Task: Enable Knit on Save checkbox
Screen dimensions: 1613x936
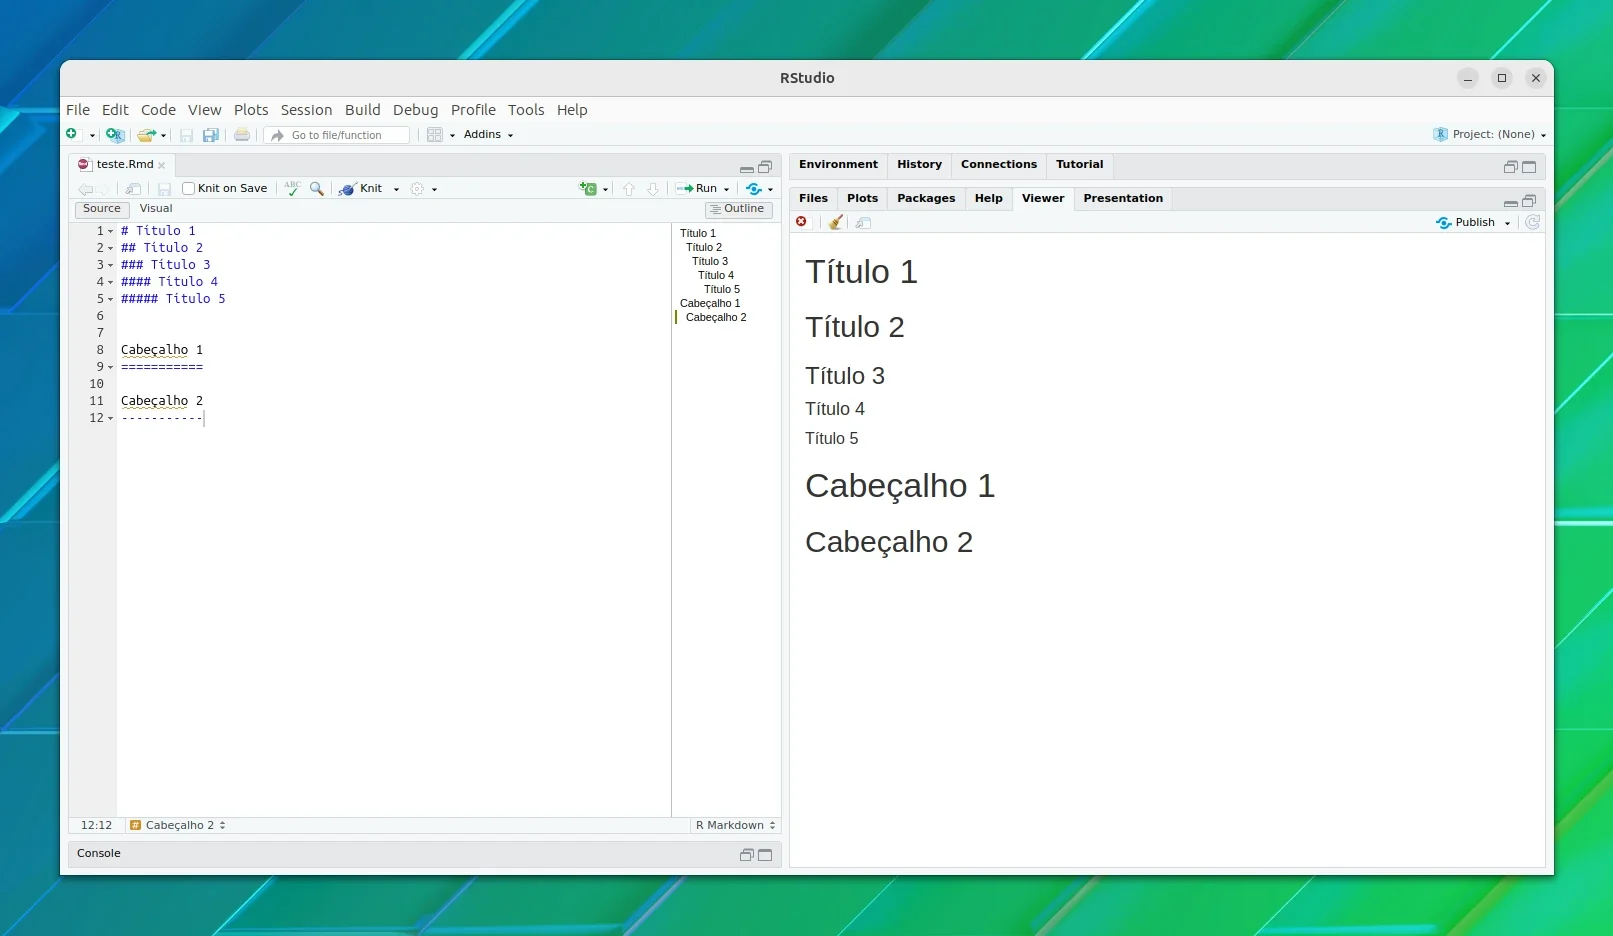Action: (188, 189)
